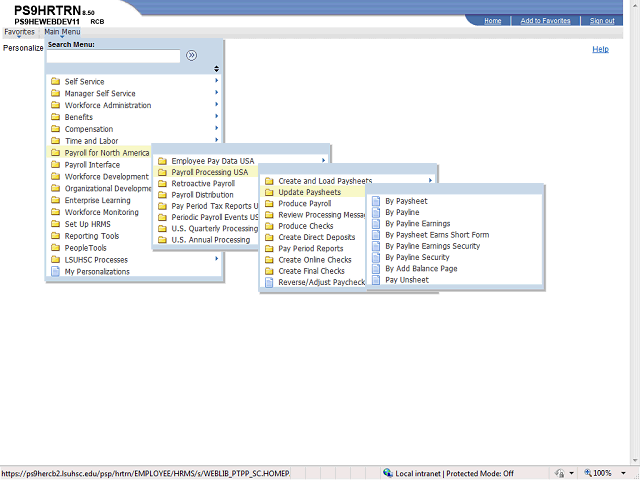
Task: Click the Employee Pay Data USA folder icon
Action: pos(162,160)
